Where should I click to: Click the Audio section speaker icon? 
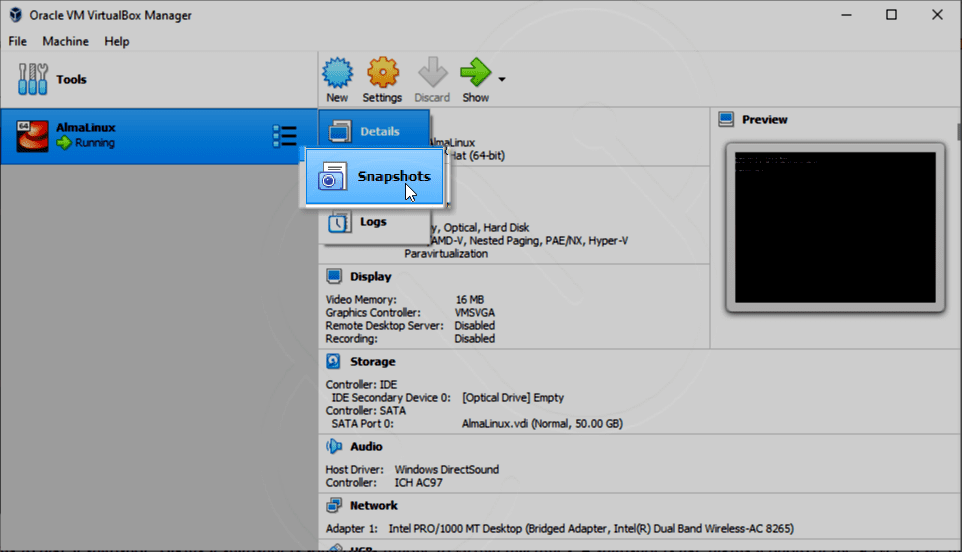[x=334, y=446]
